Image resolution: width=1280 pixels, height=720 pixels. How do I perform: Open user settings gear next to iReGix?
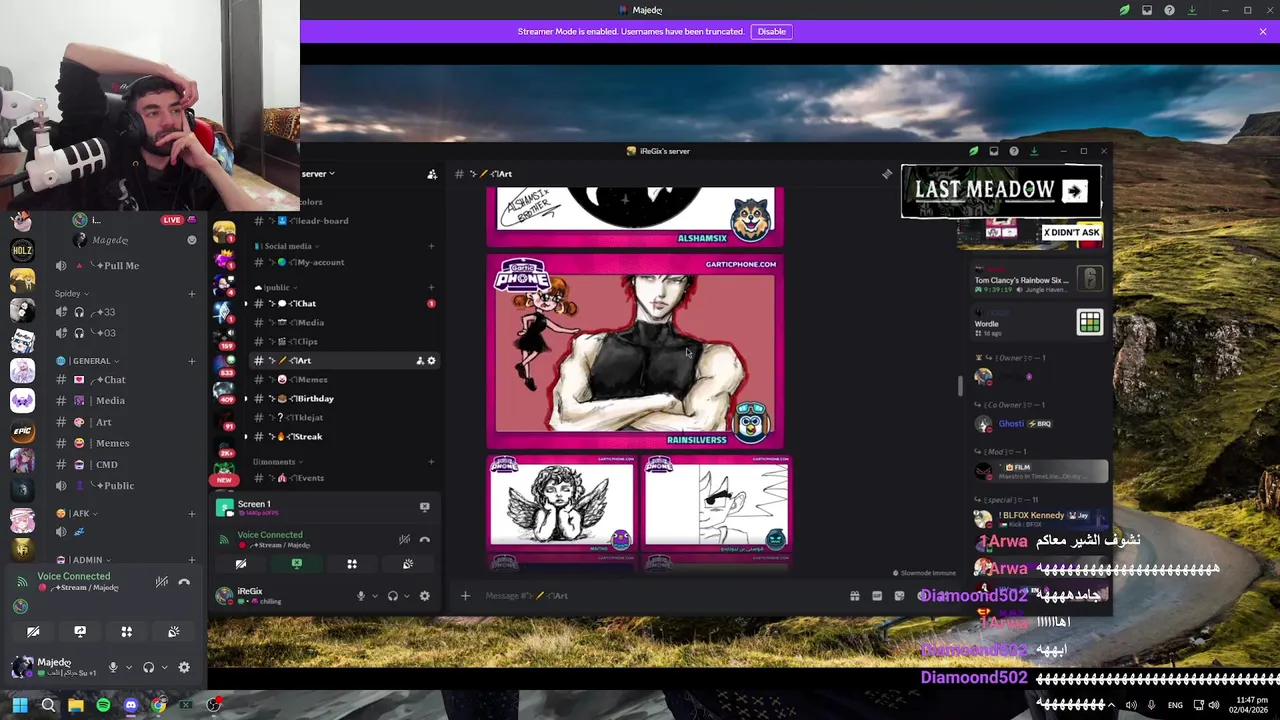pos(424,596)
